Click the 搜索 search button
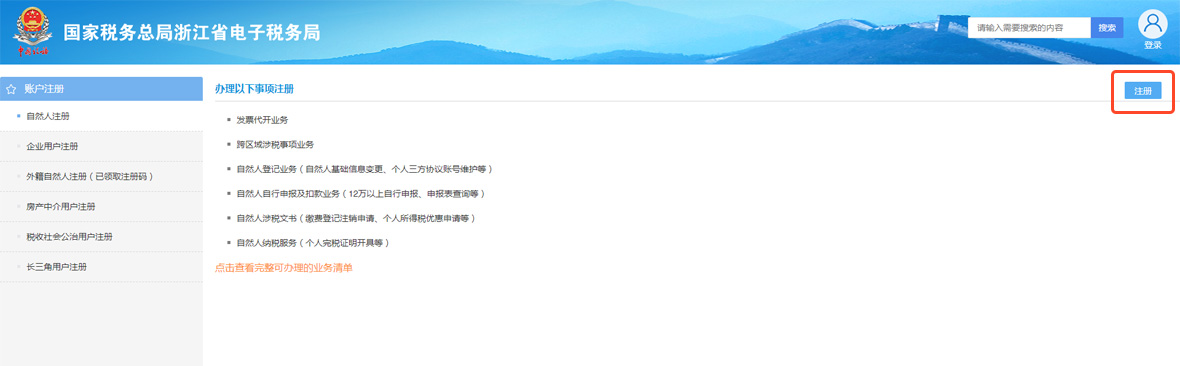Image resolution: width=1180 pixels, height=366 pixels. pyautogui.click(x=1107, y=28)
